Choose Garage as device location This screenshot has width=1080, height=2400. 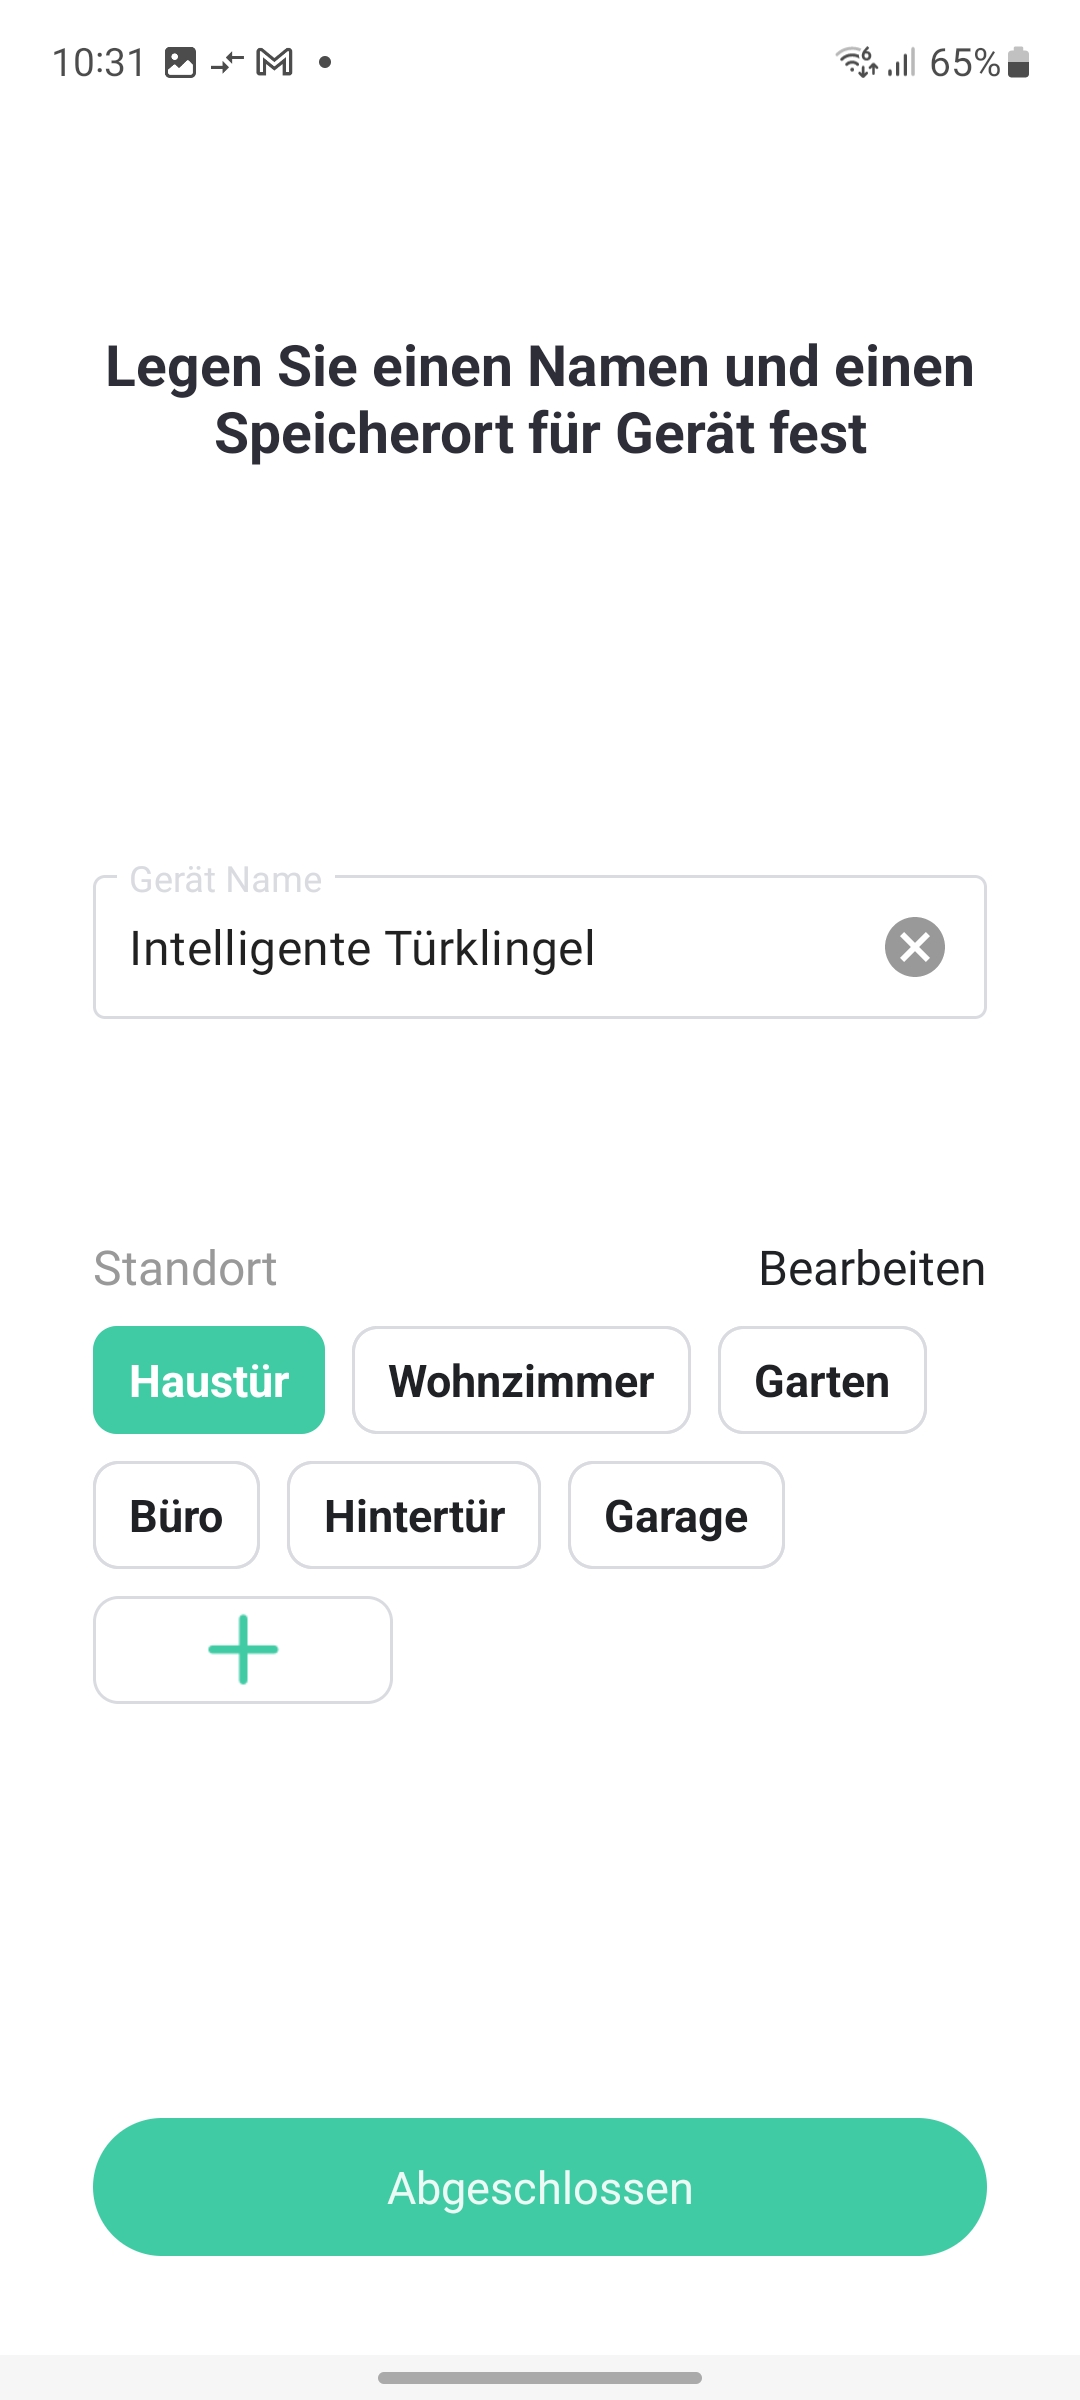[676, 1516]
